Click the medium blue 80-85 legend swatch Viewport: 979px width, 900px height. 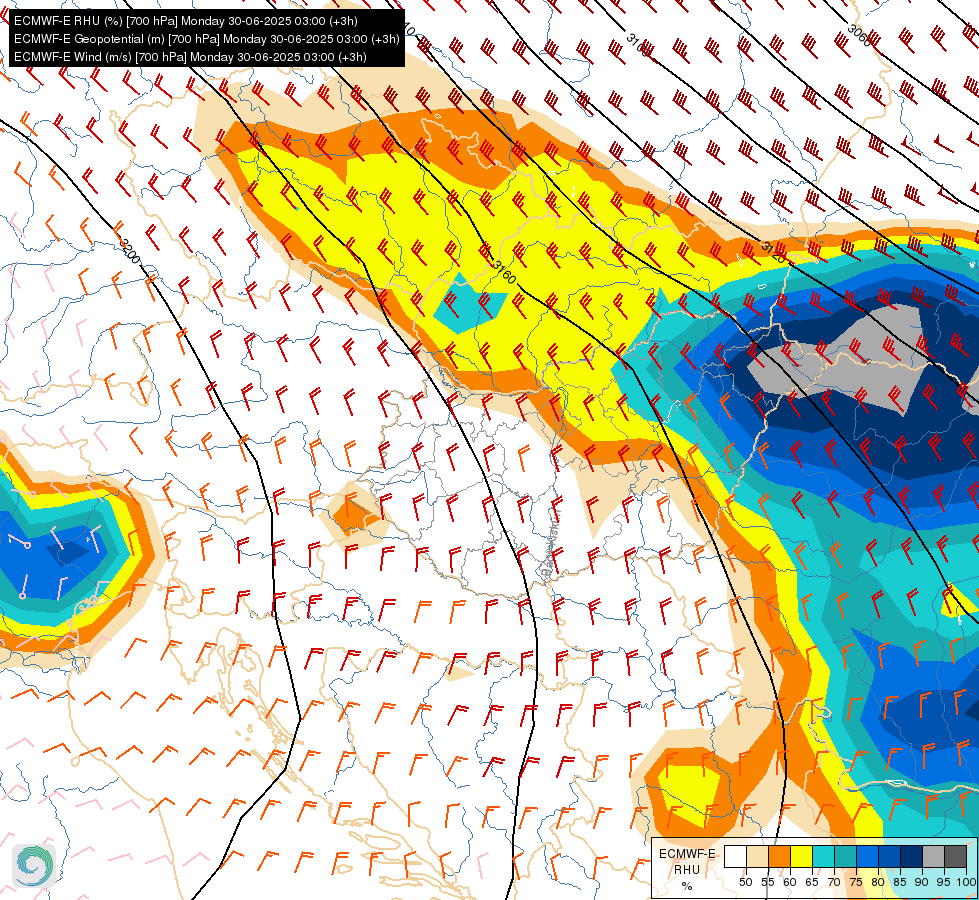tap(890, 856)
